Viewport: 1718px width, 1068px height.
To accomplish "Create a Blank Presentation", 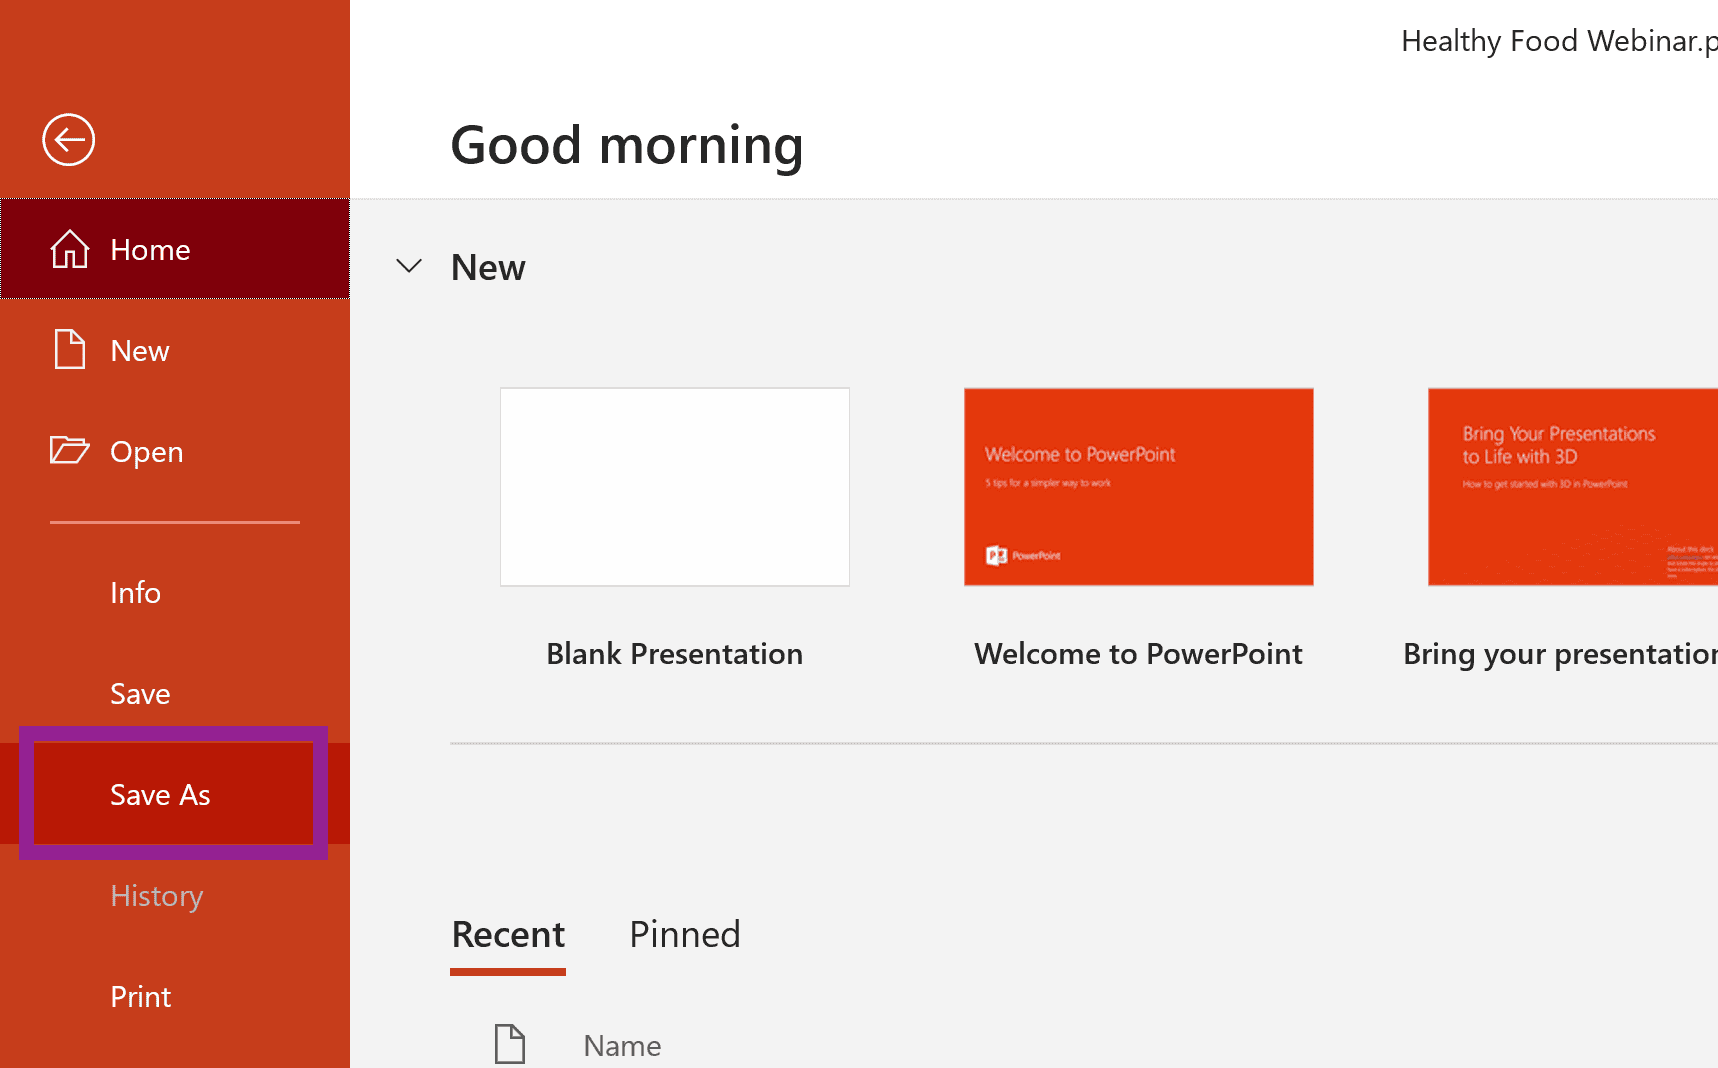I will (x=674, y=487).
